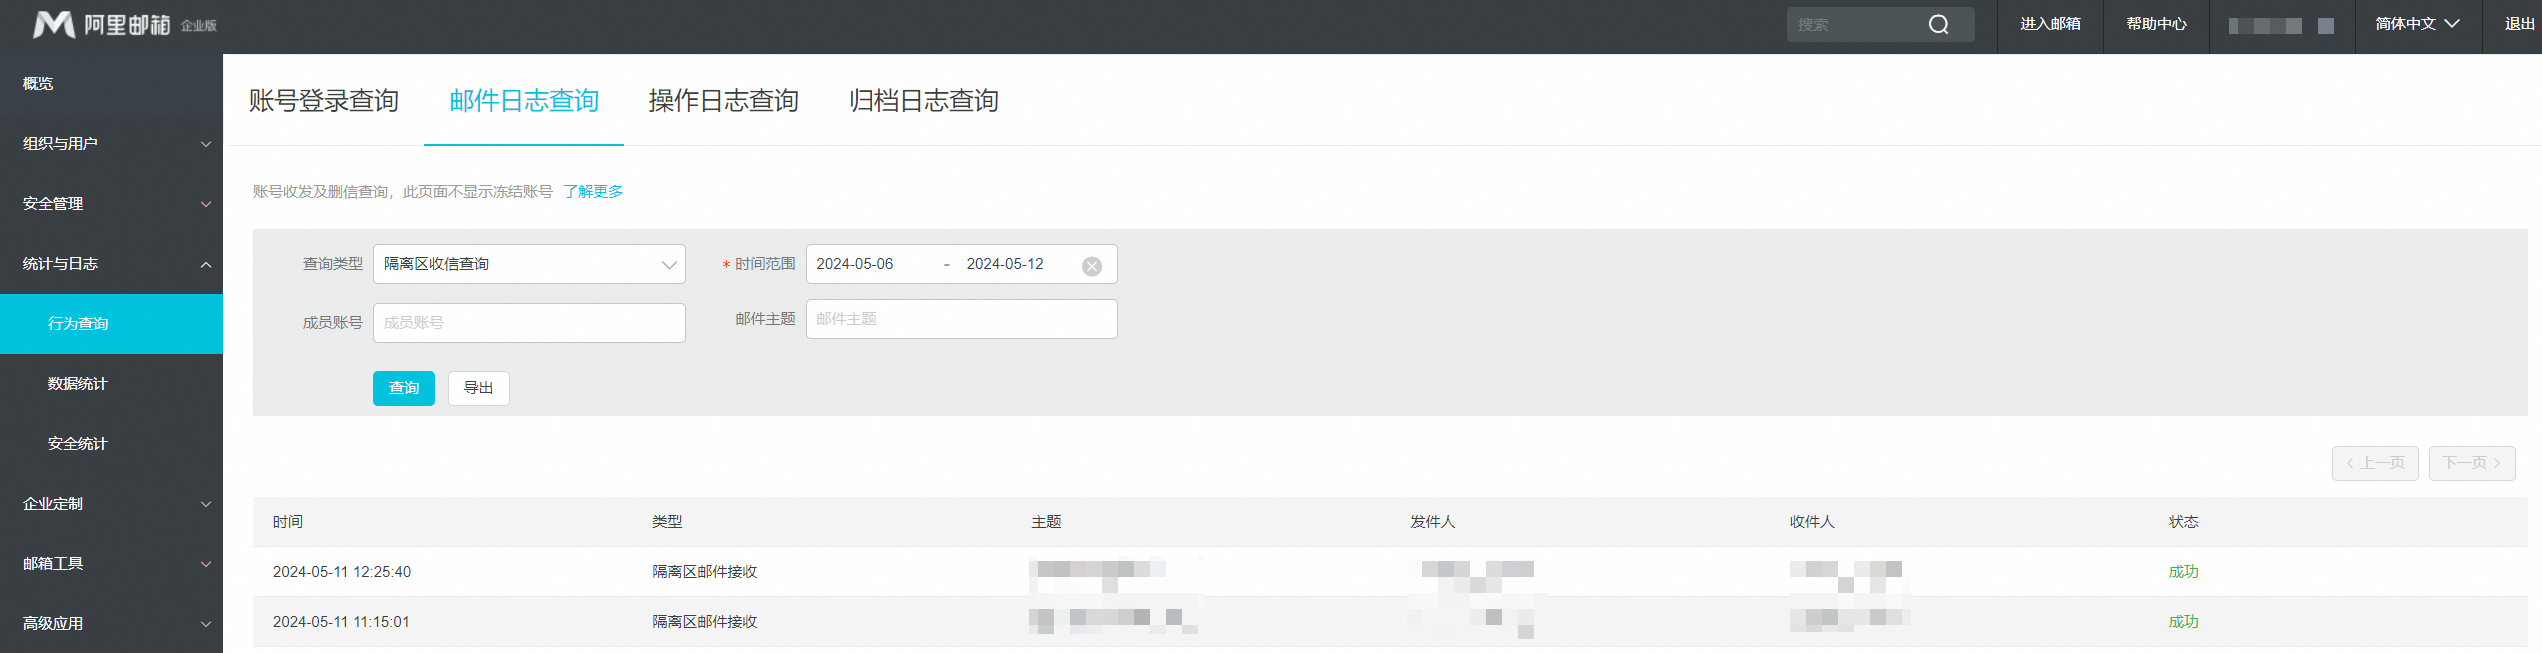Click the search magnifier icon
Screen dimensions: 2542x653
tap(1938, 25)
